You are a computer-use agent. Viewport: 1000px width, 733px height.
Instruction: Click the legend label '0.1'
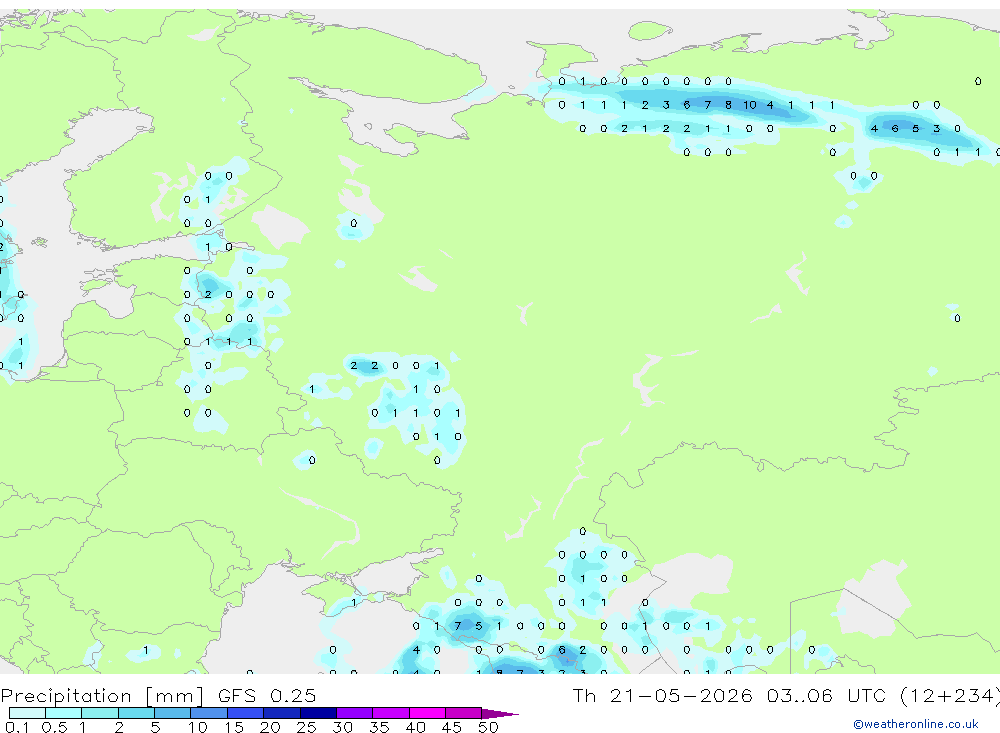click(x=17, y=727)
